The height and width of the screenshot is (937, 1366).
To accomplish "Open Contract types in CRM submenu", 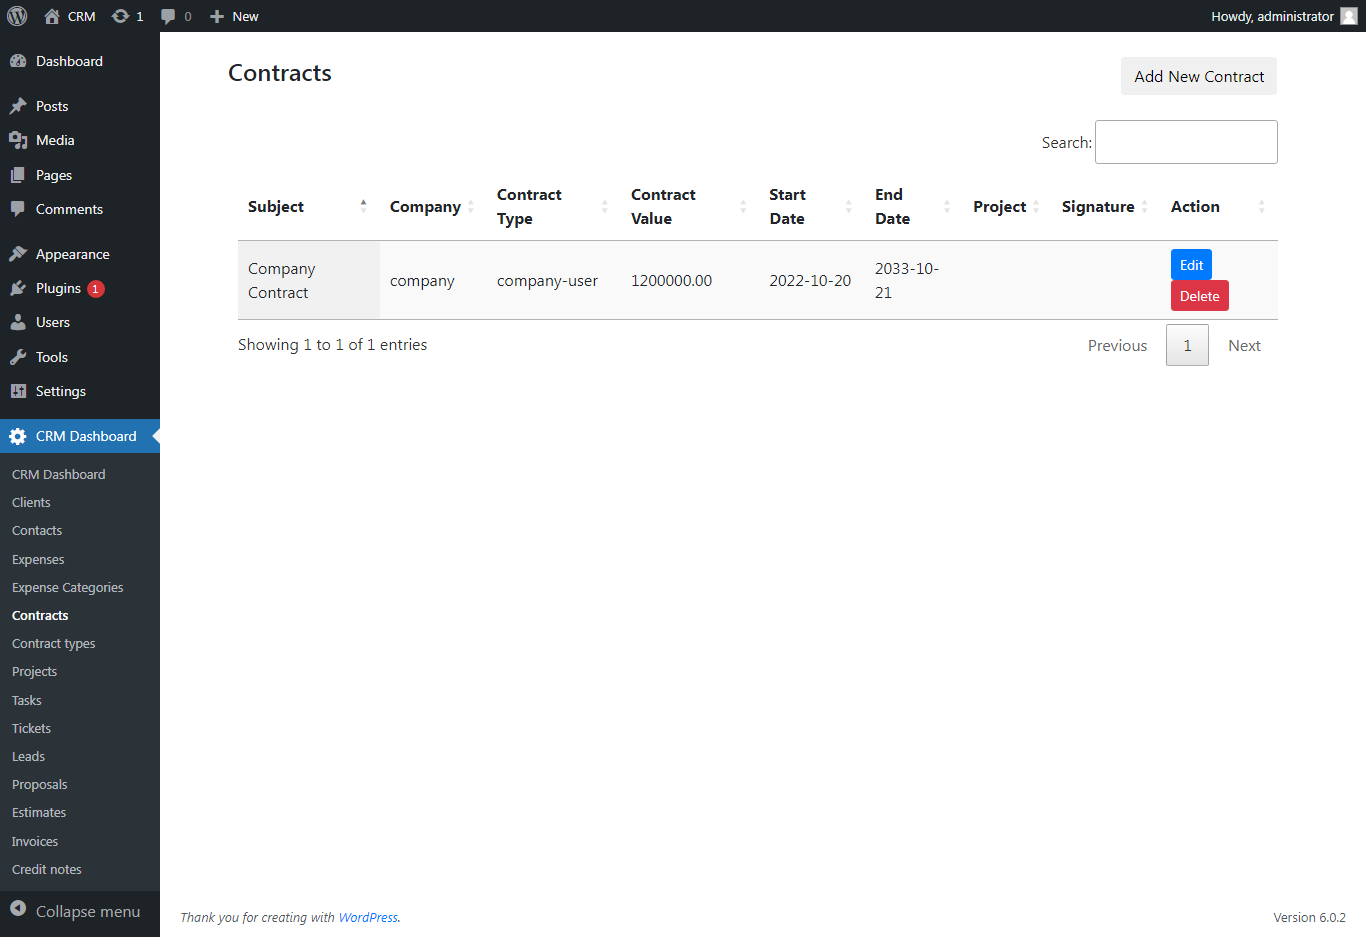I will coord(54,644).
